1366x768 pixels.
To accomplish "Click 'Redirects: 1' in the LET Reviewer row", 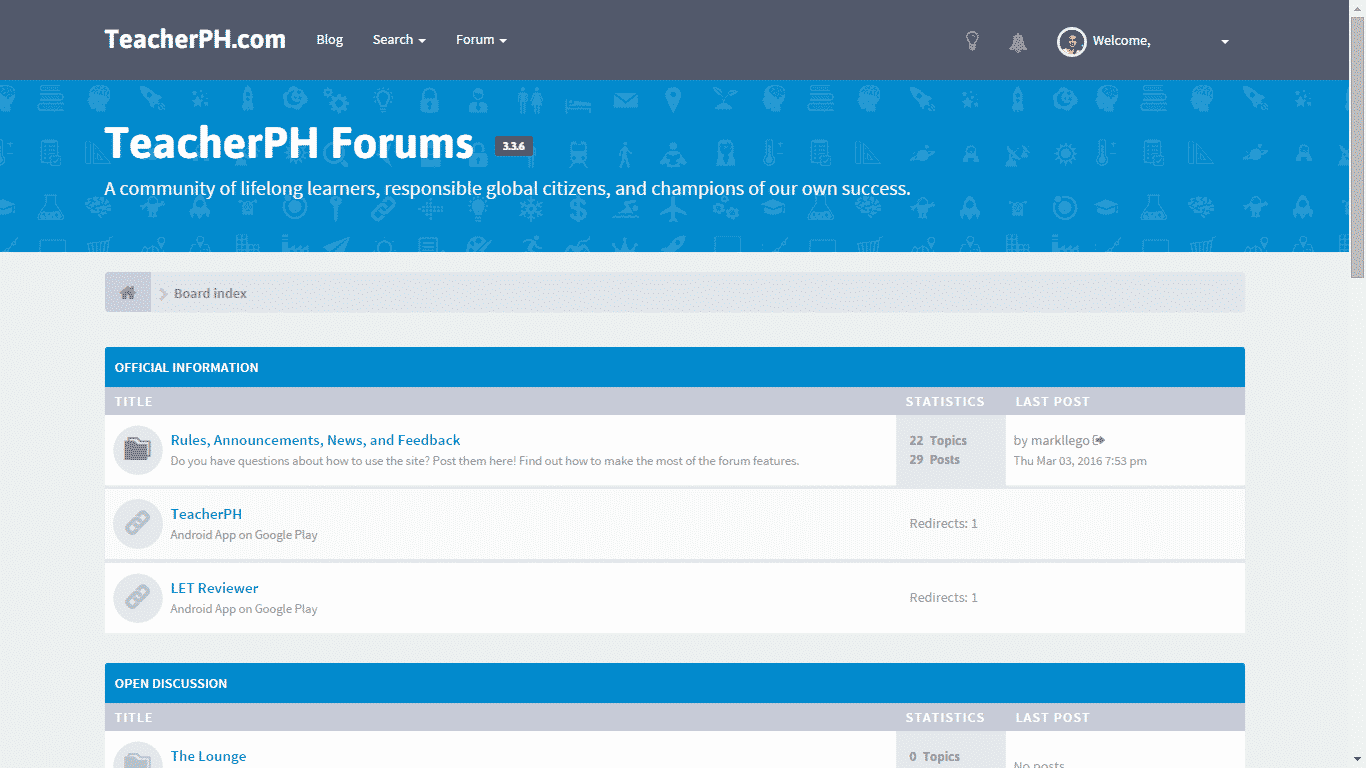I will coord(943,597).
